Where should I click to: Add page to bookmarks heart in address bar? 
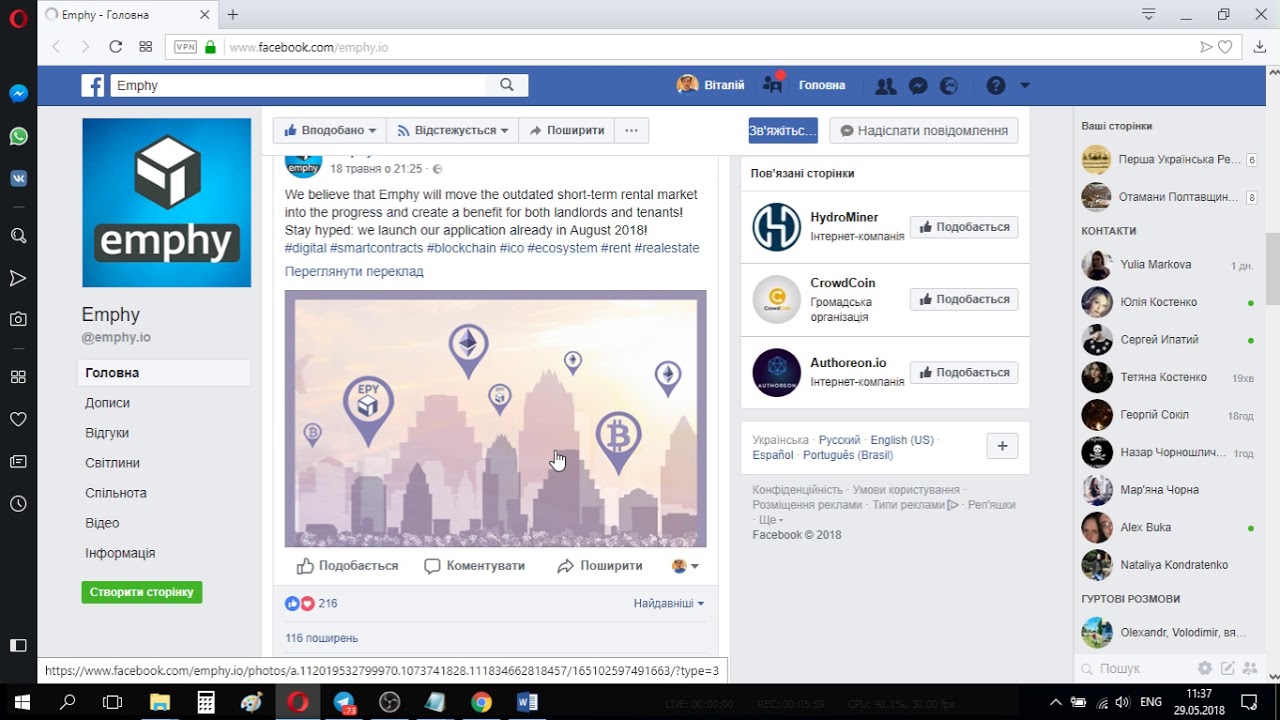pos(1225,47)
